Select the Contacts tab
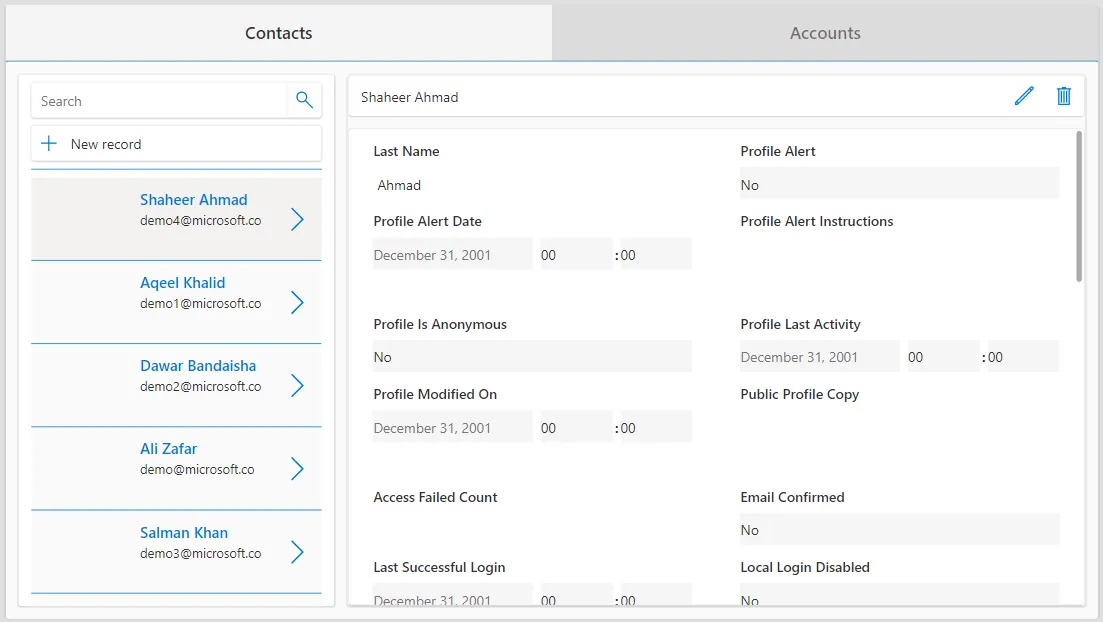This screenshot has width=1103, height=622. 279,33
